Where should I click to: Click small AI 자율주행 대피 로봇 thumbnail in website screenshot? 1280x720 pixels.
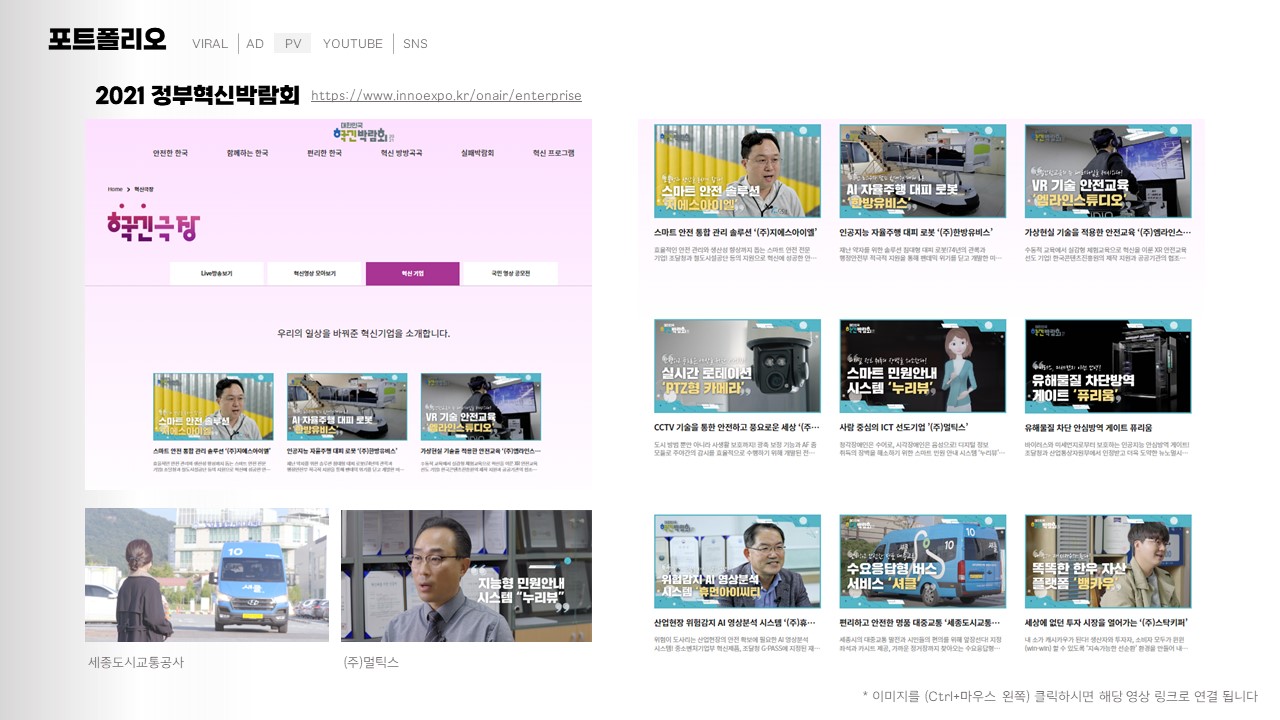(x=347, y=407)
